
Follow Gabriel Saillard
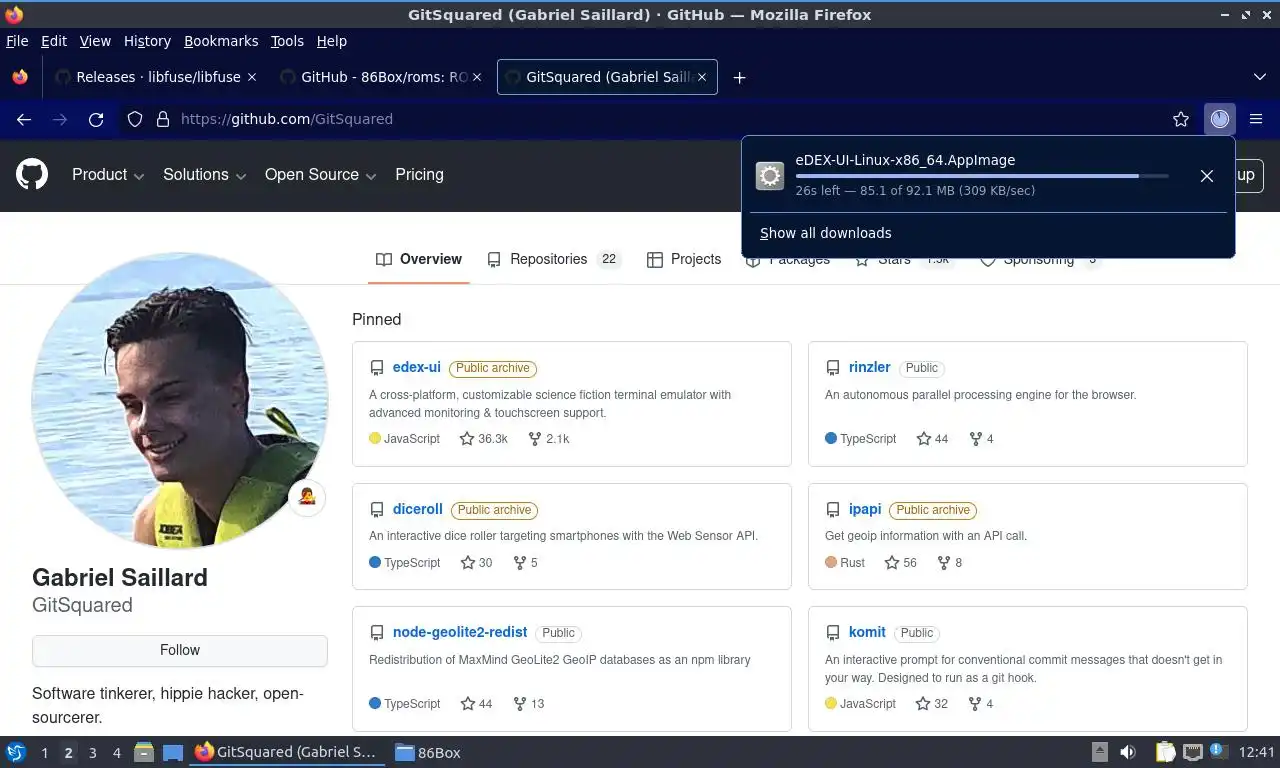[x=180, y=650]
